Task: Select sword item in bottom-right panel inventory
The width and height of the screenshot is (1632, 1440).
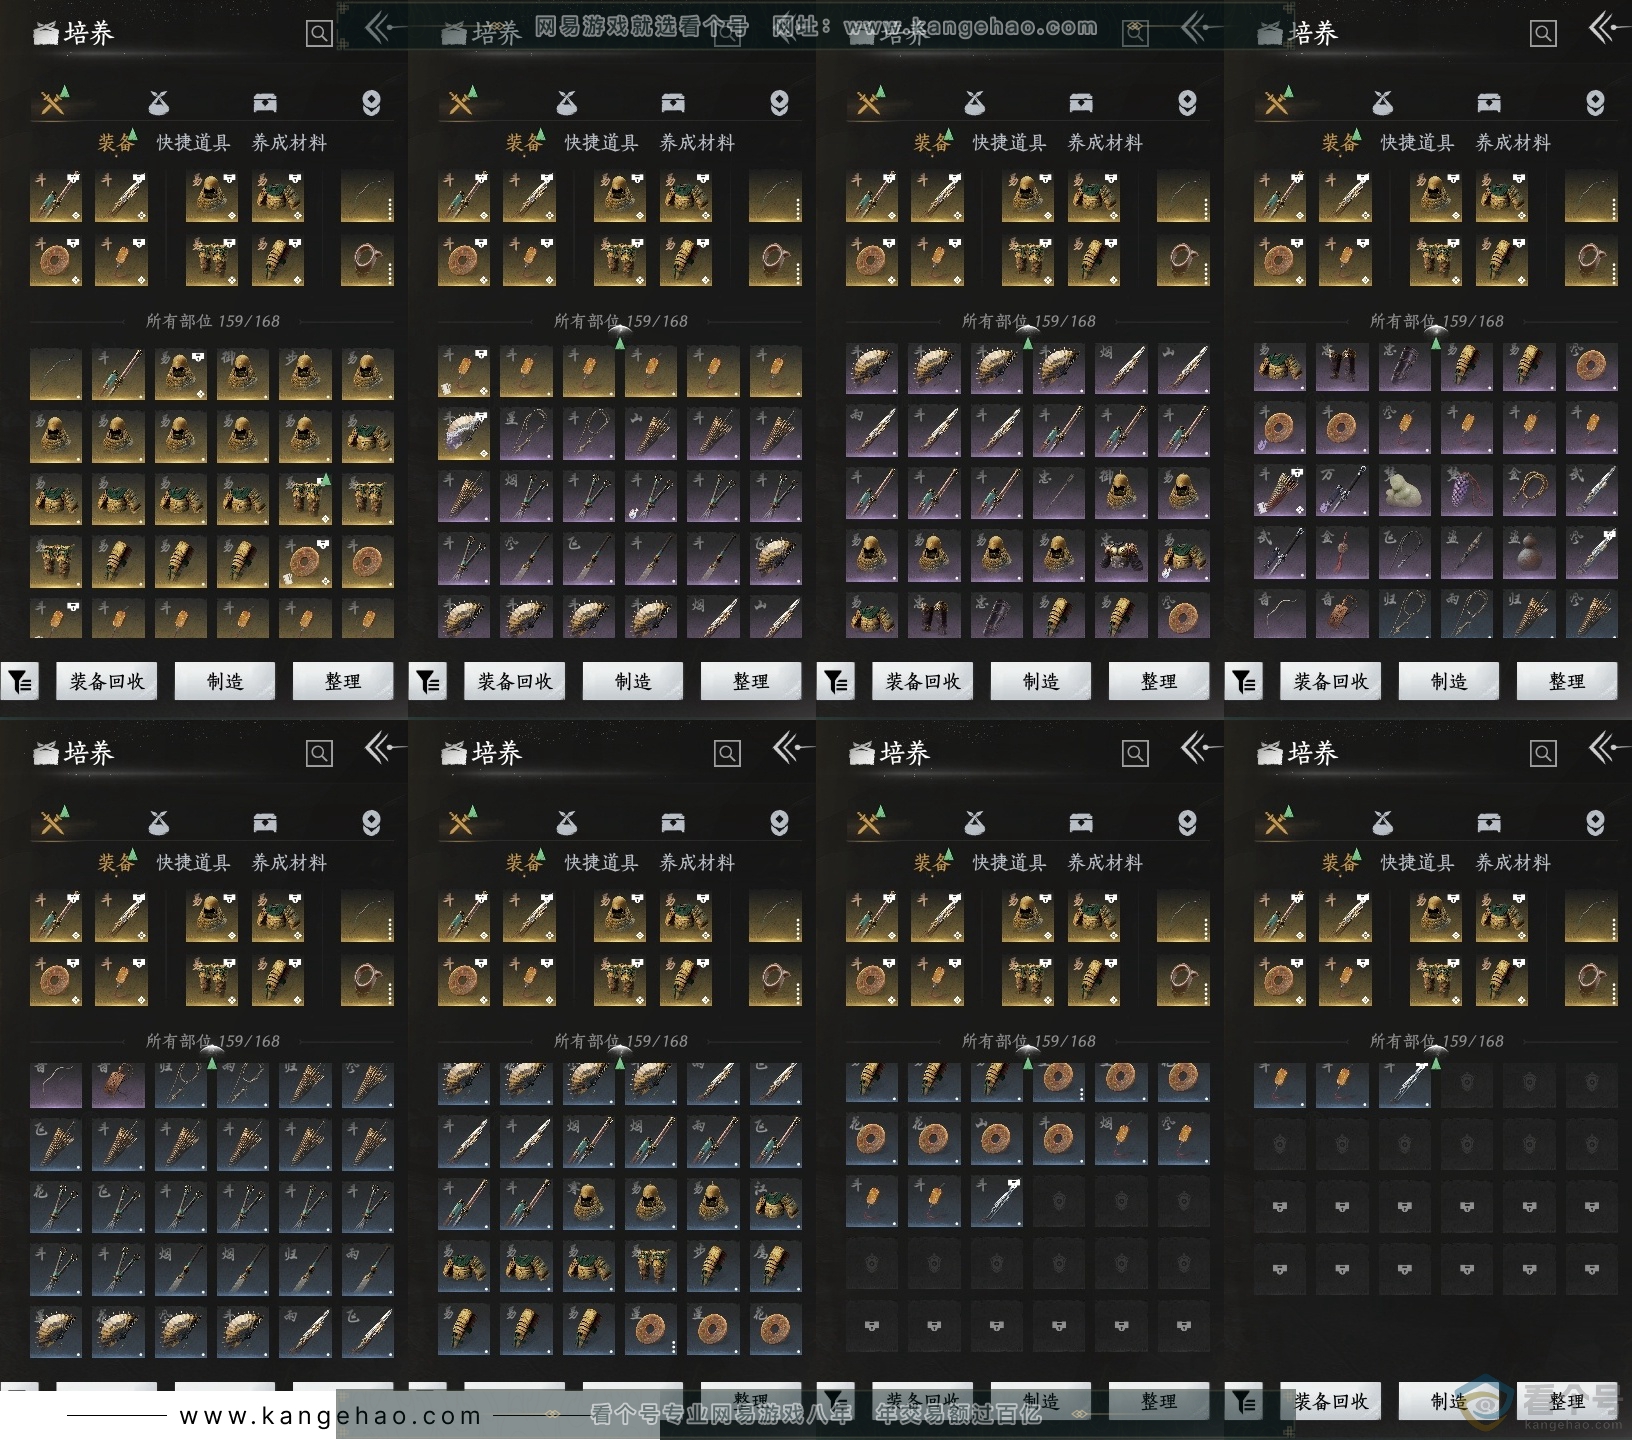Action: 1404,1085
